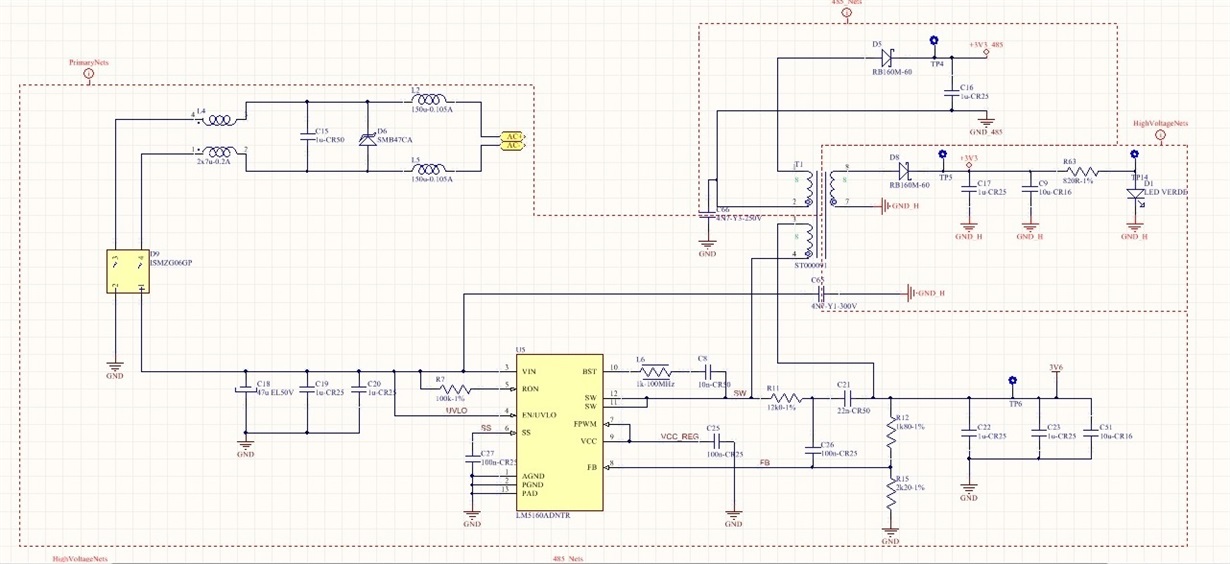Select inductor L5 150u-0.105A
This screenshot has height=564, width=1230.
click(x=431, y=170)
